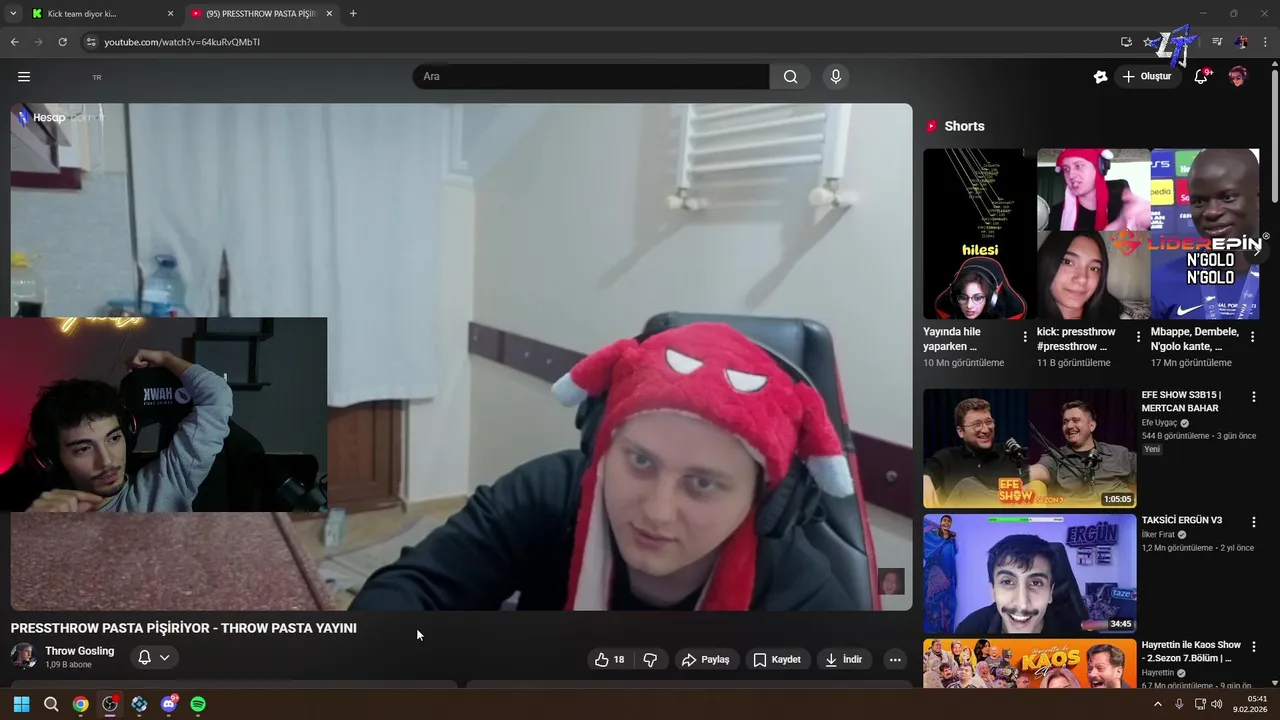Click the YouTube search magnifier button
This screenshot has width=1280, height=720.
click(x=790, y=77)
